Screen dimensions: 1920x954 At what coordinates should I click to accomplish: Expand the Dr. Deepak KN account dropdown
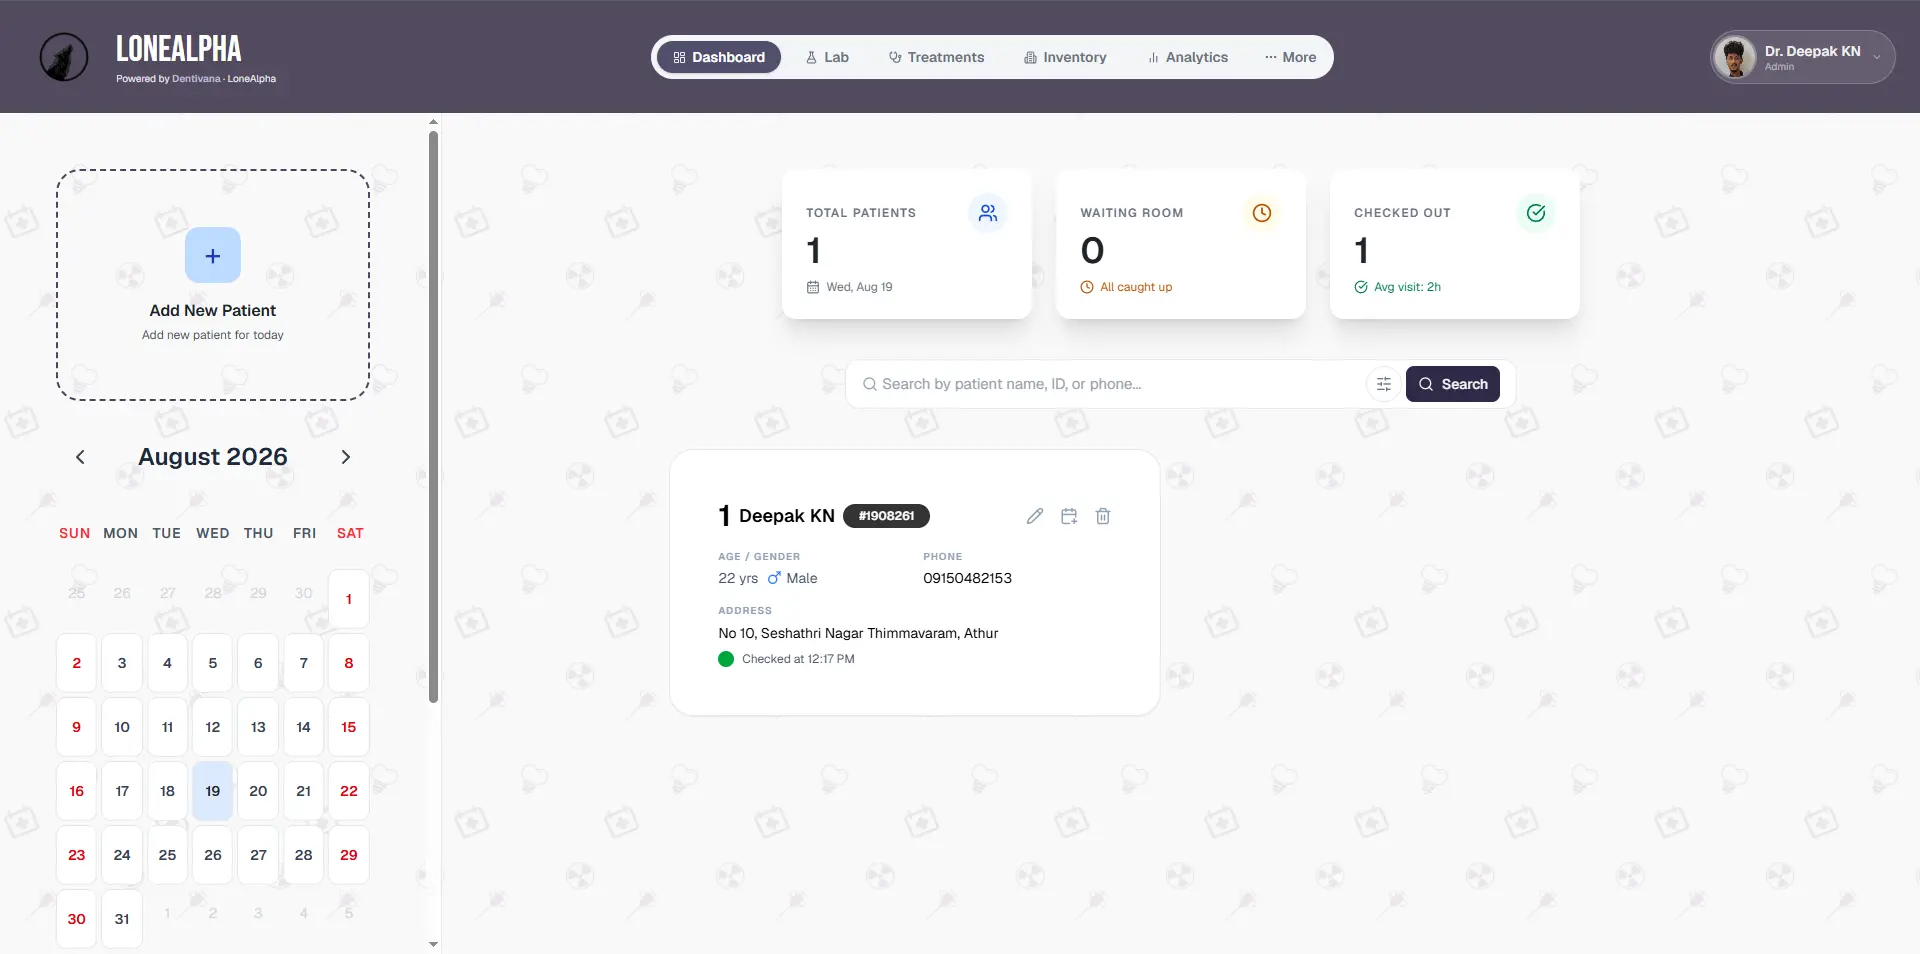coord(1877,57)
